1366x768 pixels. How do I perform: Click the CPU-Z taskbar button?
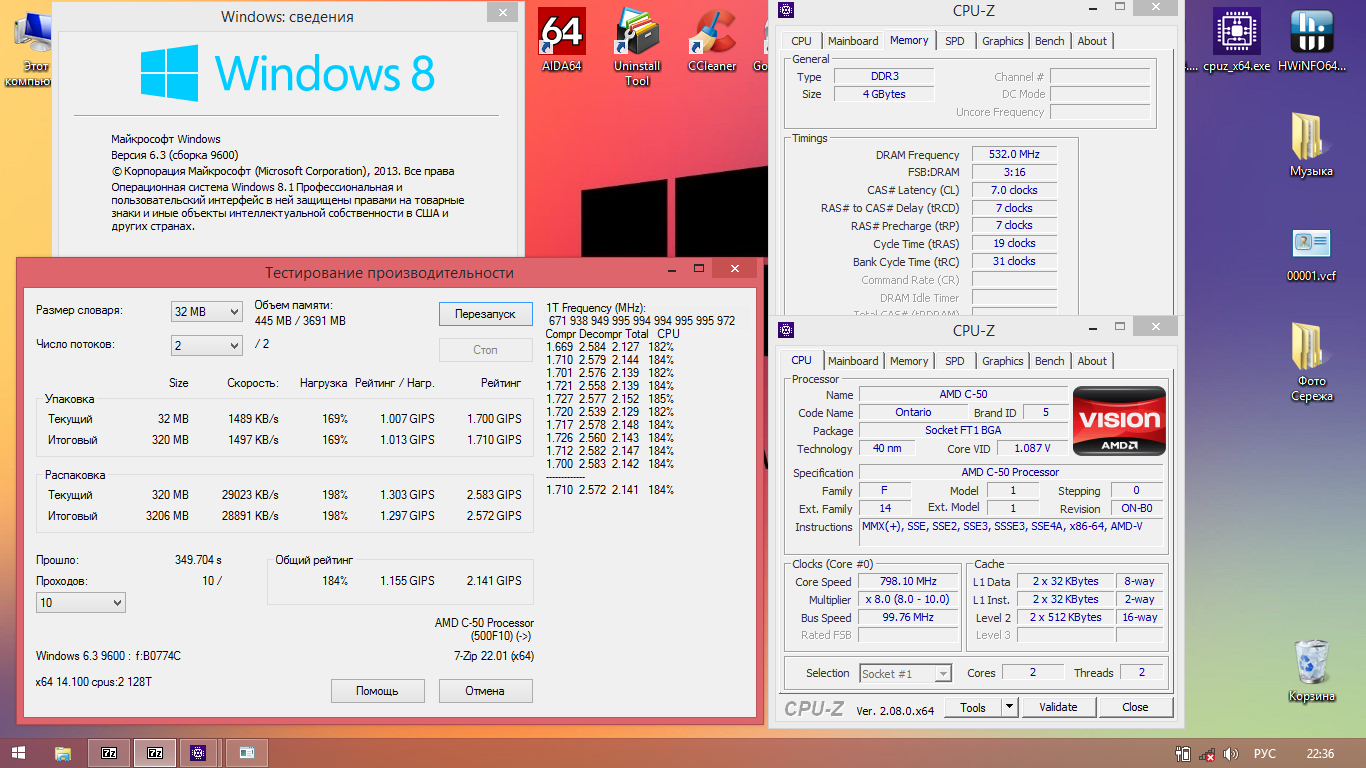[198, 753]
